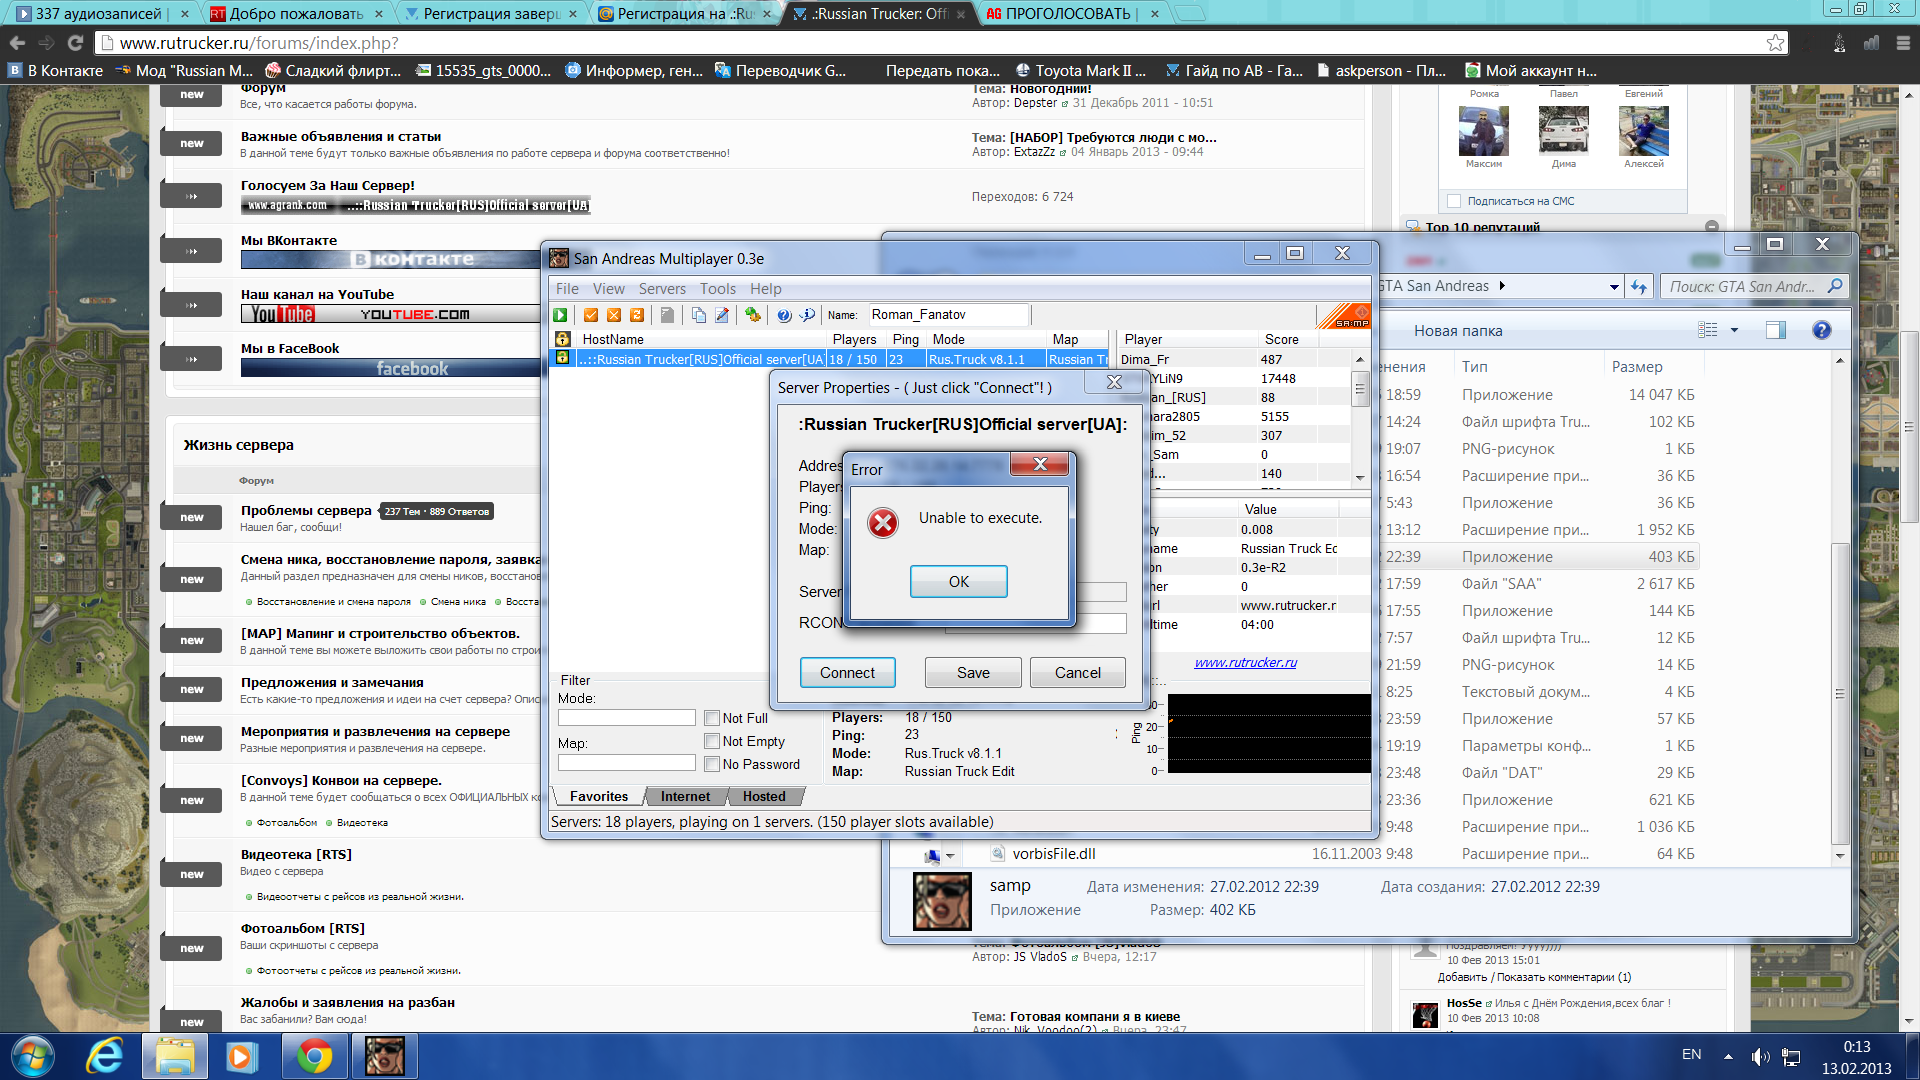Image resolution: width=1920 pixels, height=1080 pixels.
Task: Click the Explorer file list scrollbar
Action: pos(1840,694)
